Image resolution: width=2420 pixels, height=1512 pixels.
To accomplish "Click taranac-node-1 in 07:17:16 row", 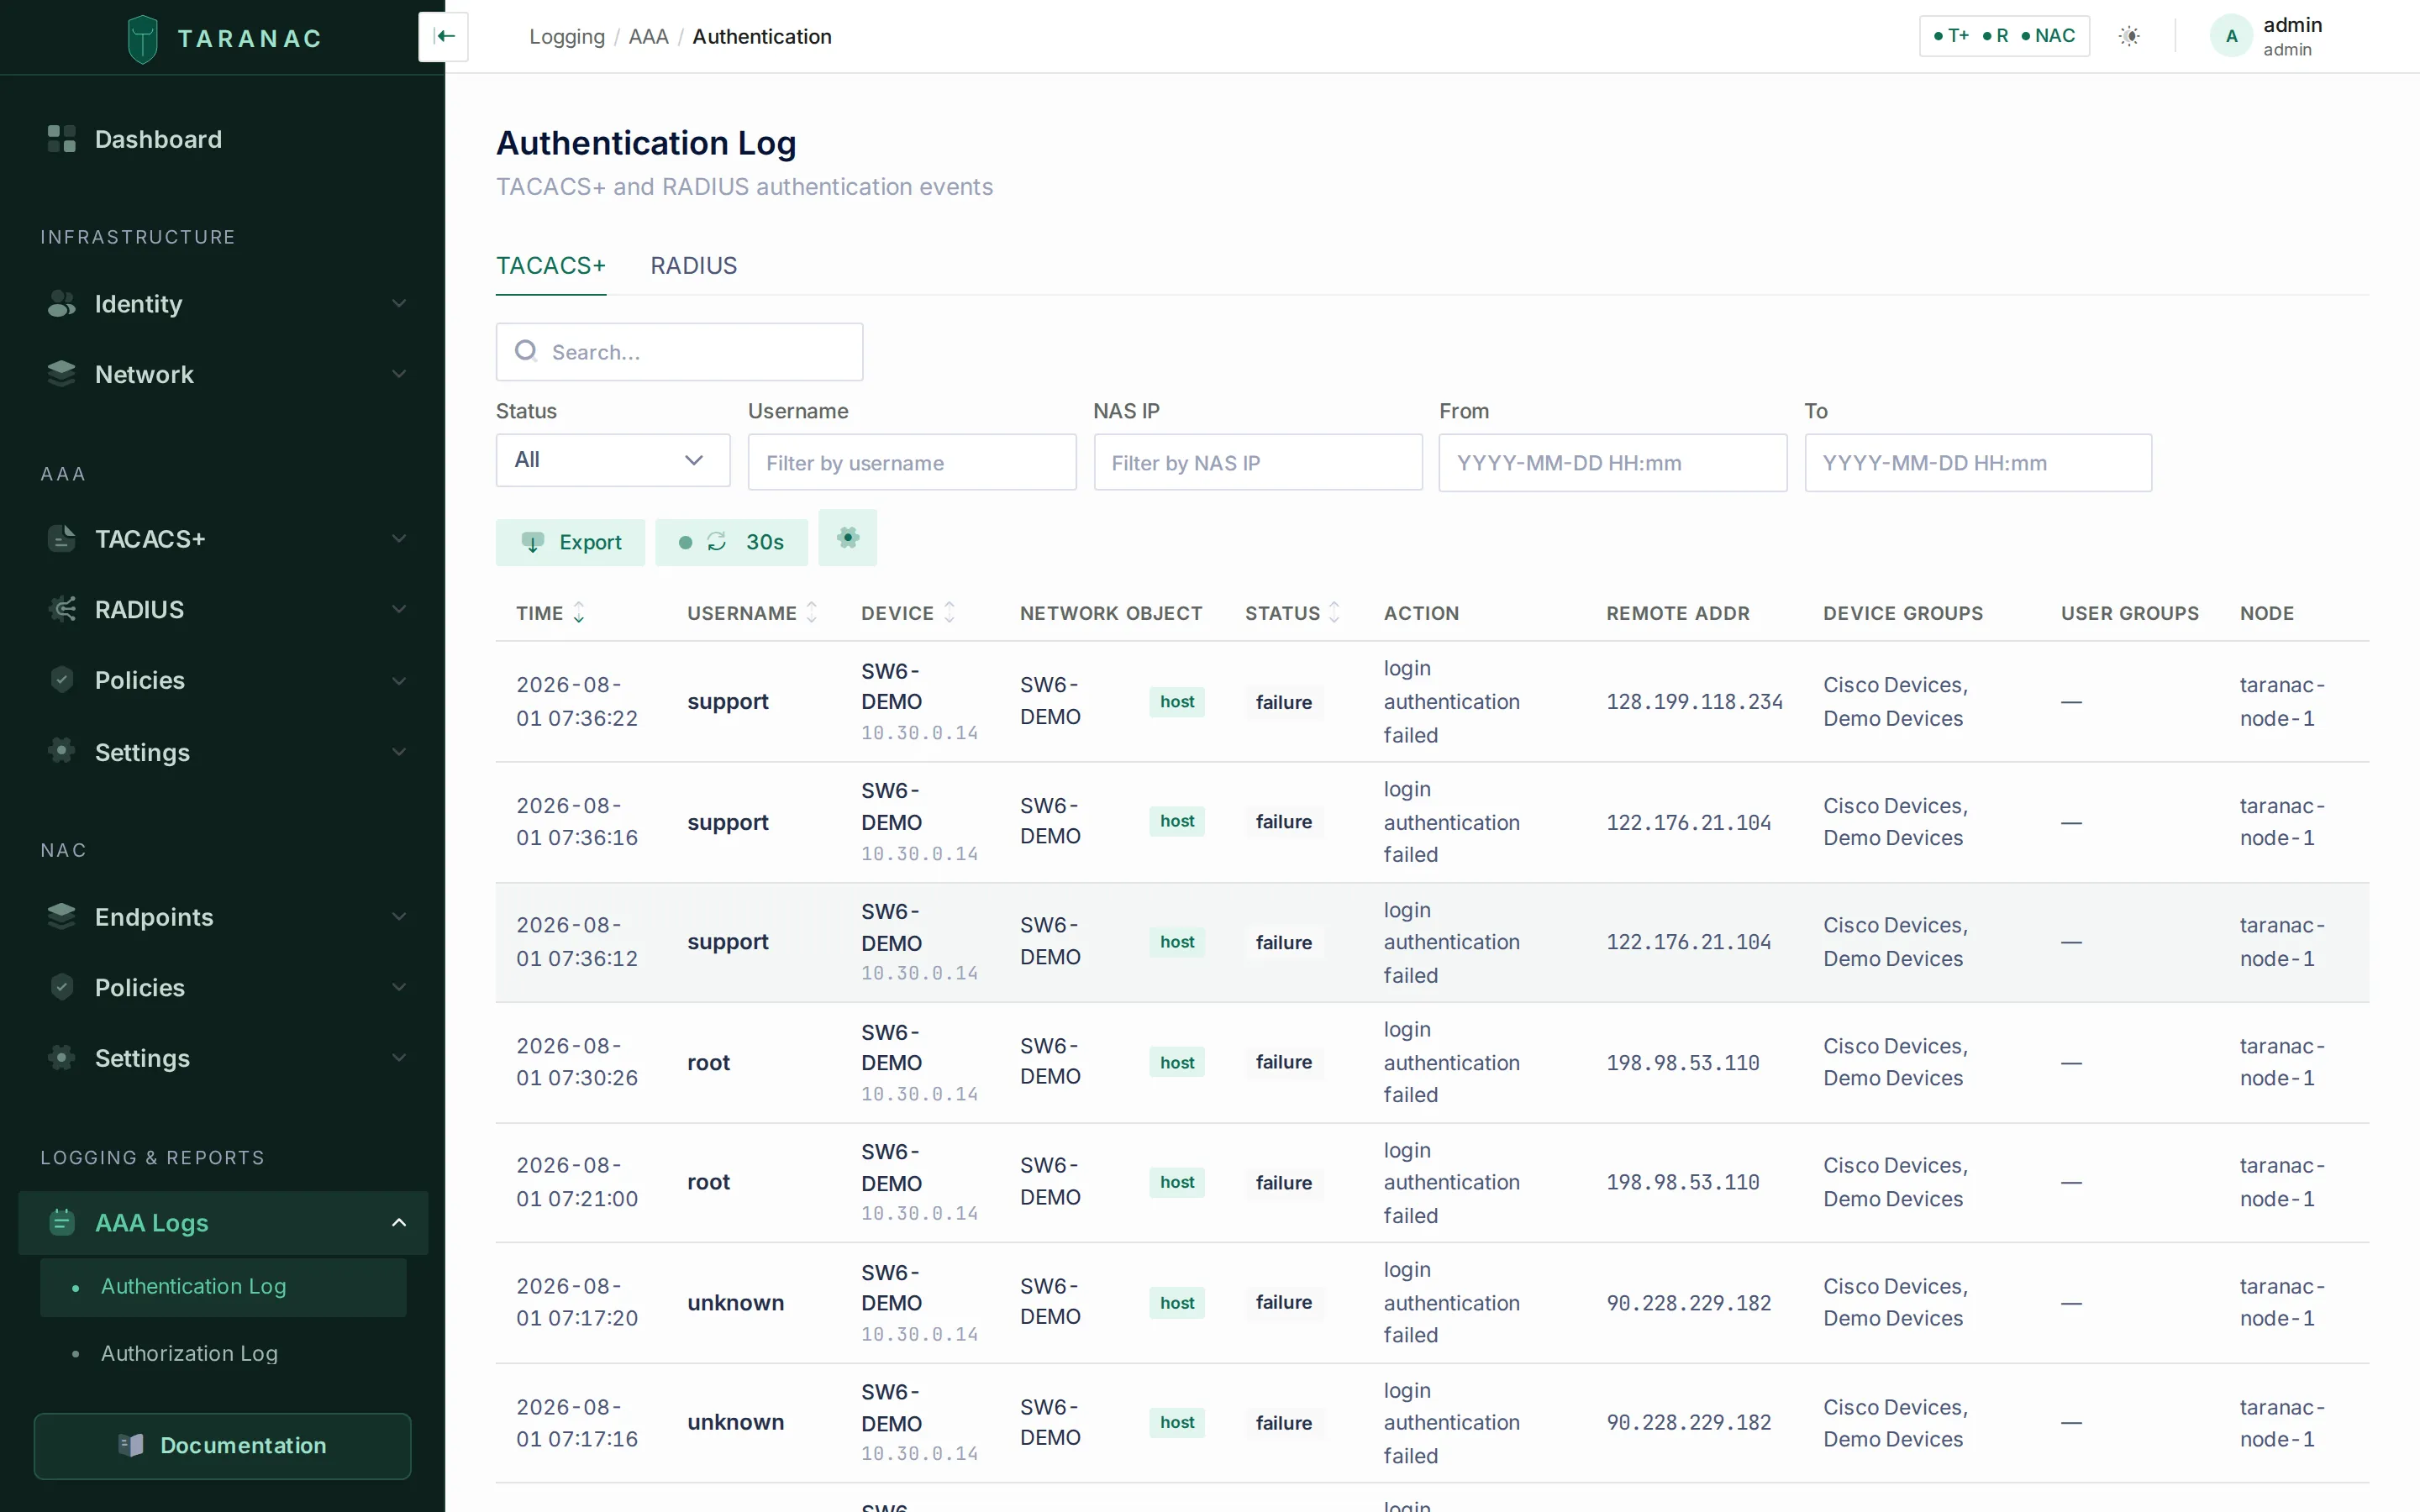I will coord(2281,1422).
